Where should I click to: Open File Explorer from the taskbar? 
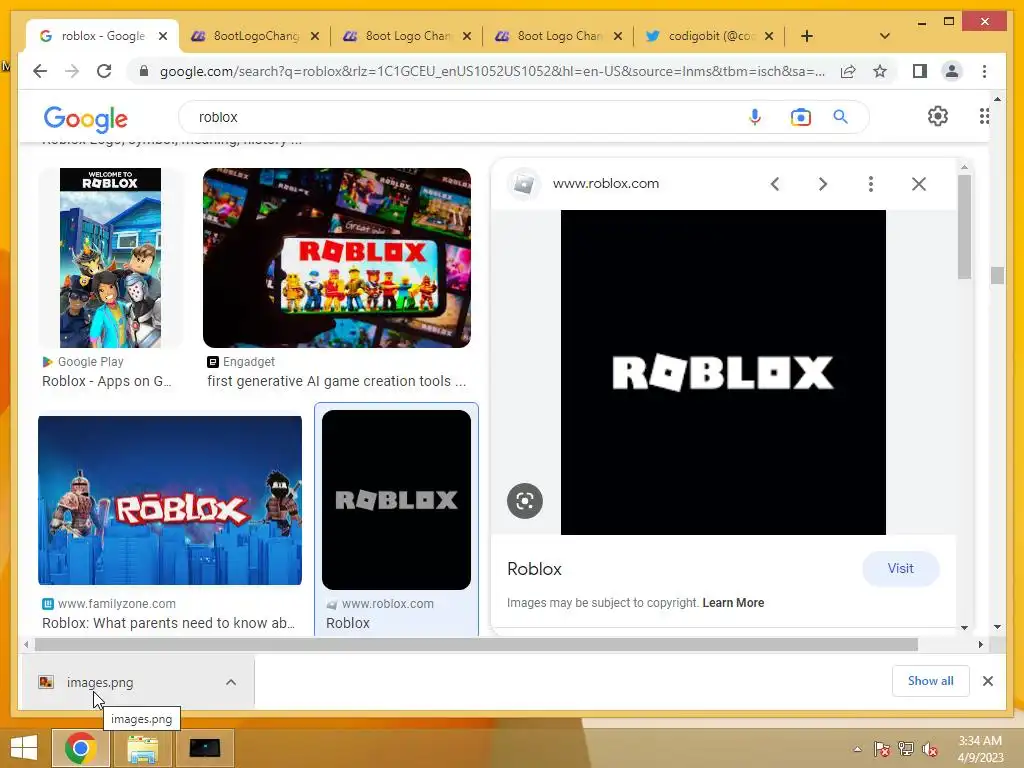coord(142,748)
